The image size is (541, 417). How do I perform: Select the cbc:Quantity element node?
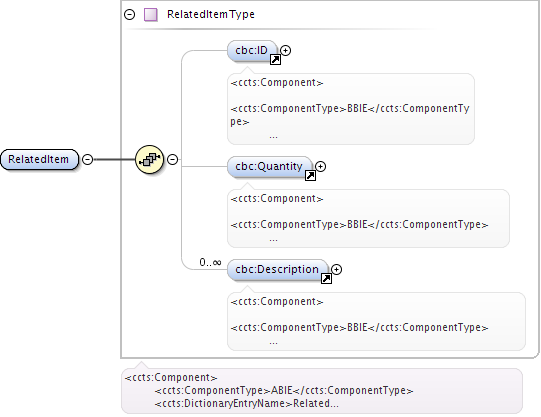click(270, 167)
